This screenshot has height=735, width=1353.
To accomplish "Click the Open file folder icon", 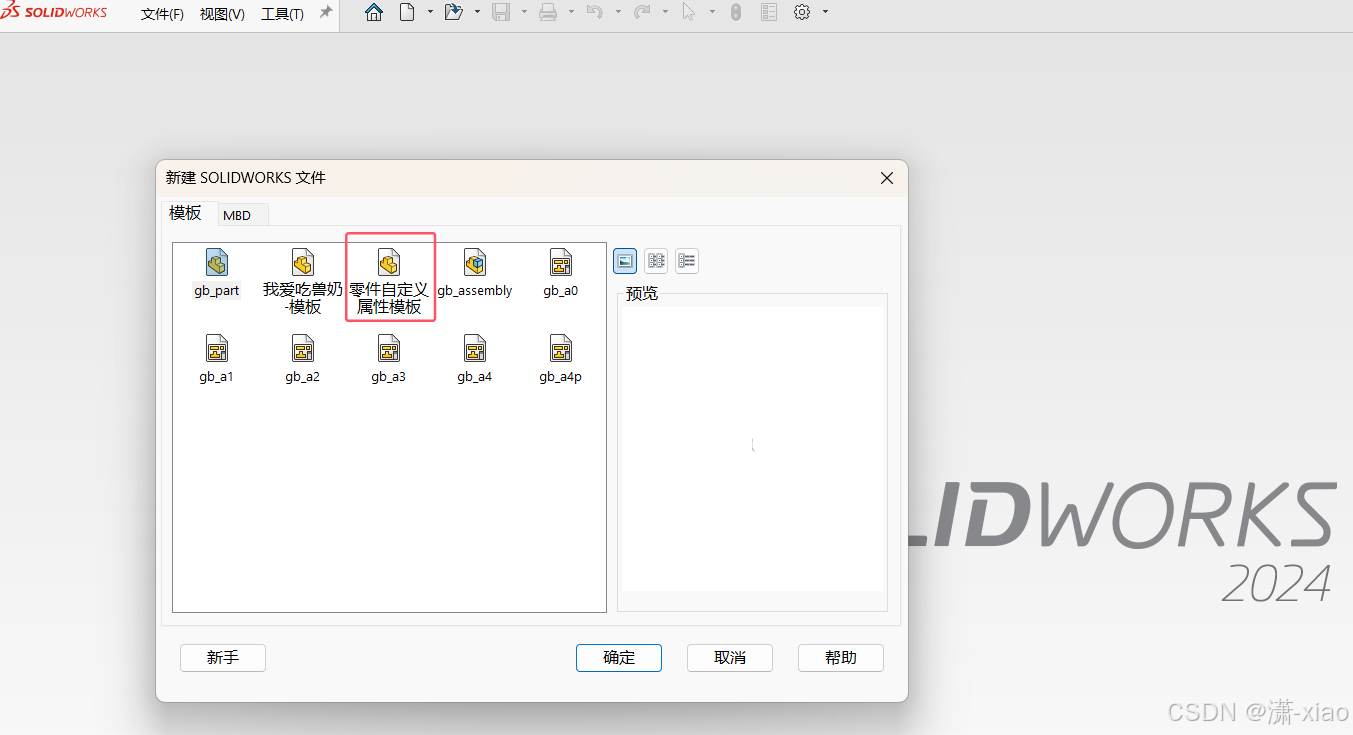I will pyautogui.click(x=453, y=13).
